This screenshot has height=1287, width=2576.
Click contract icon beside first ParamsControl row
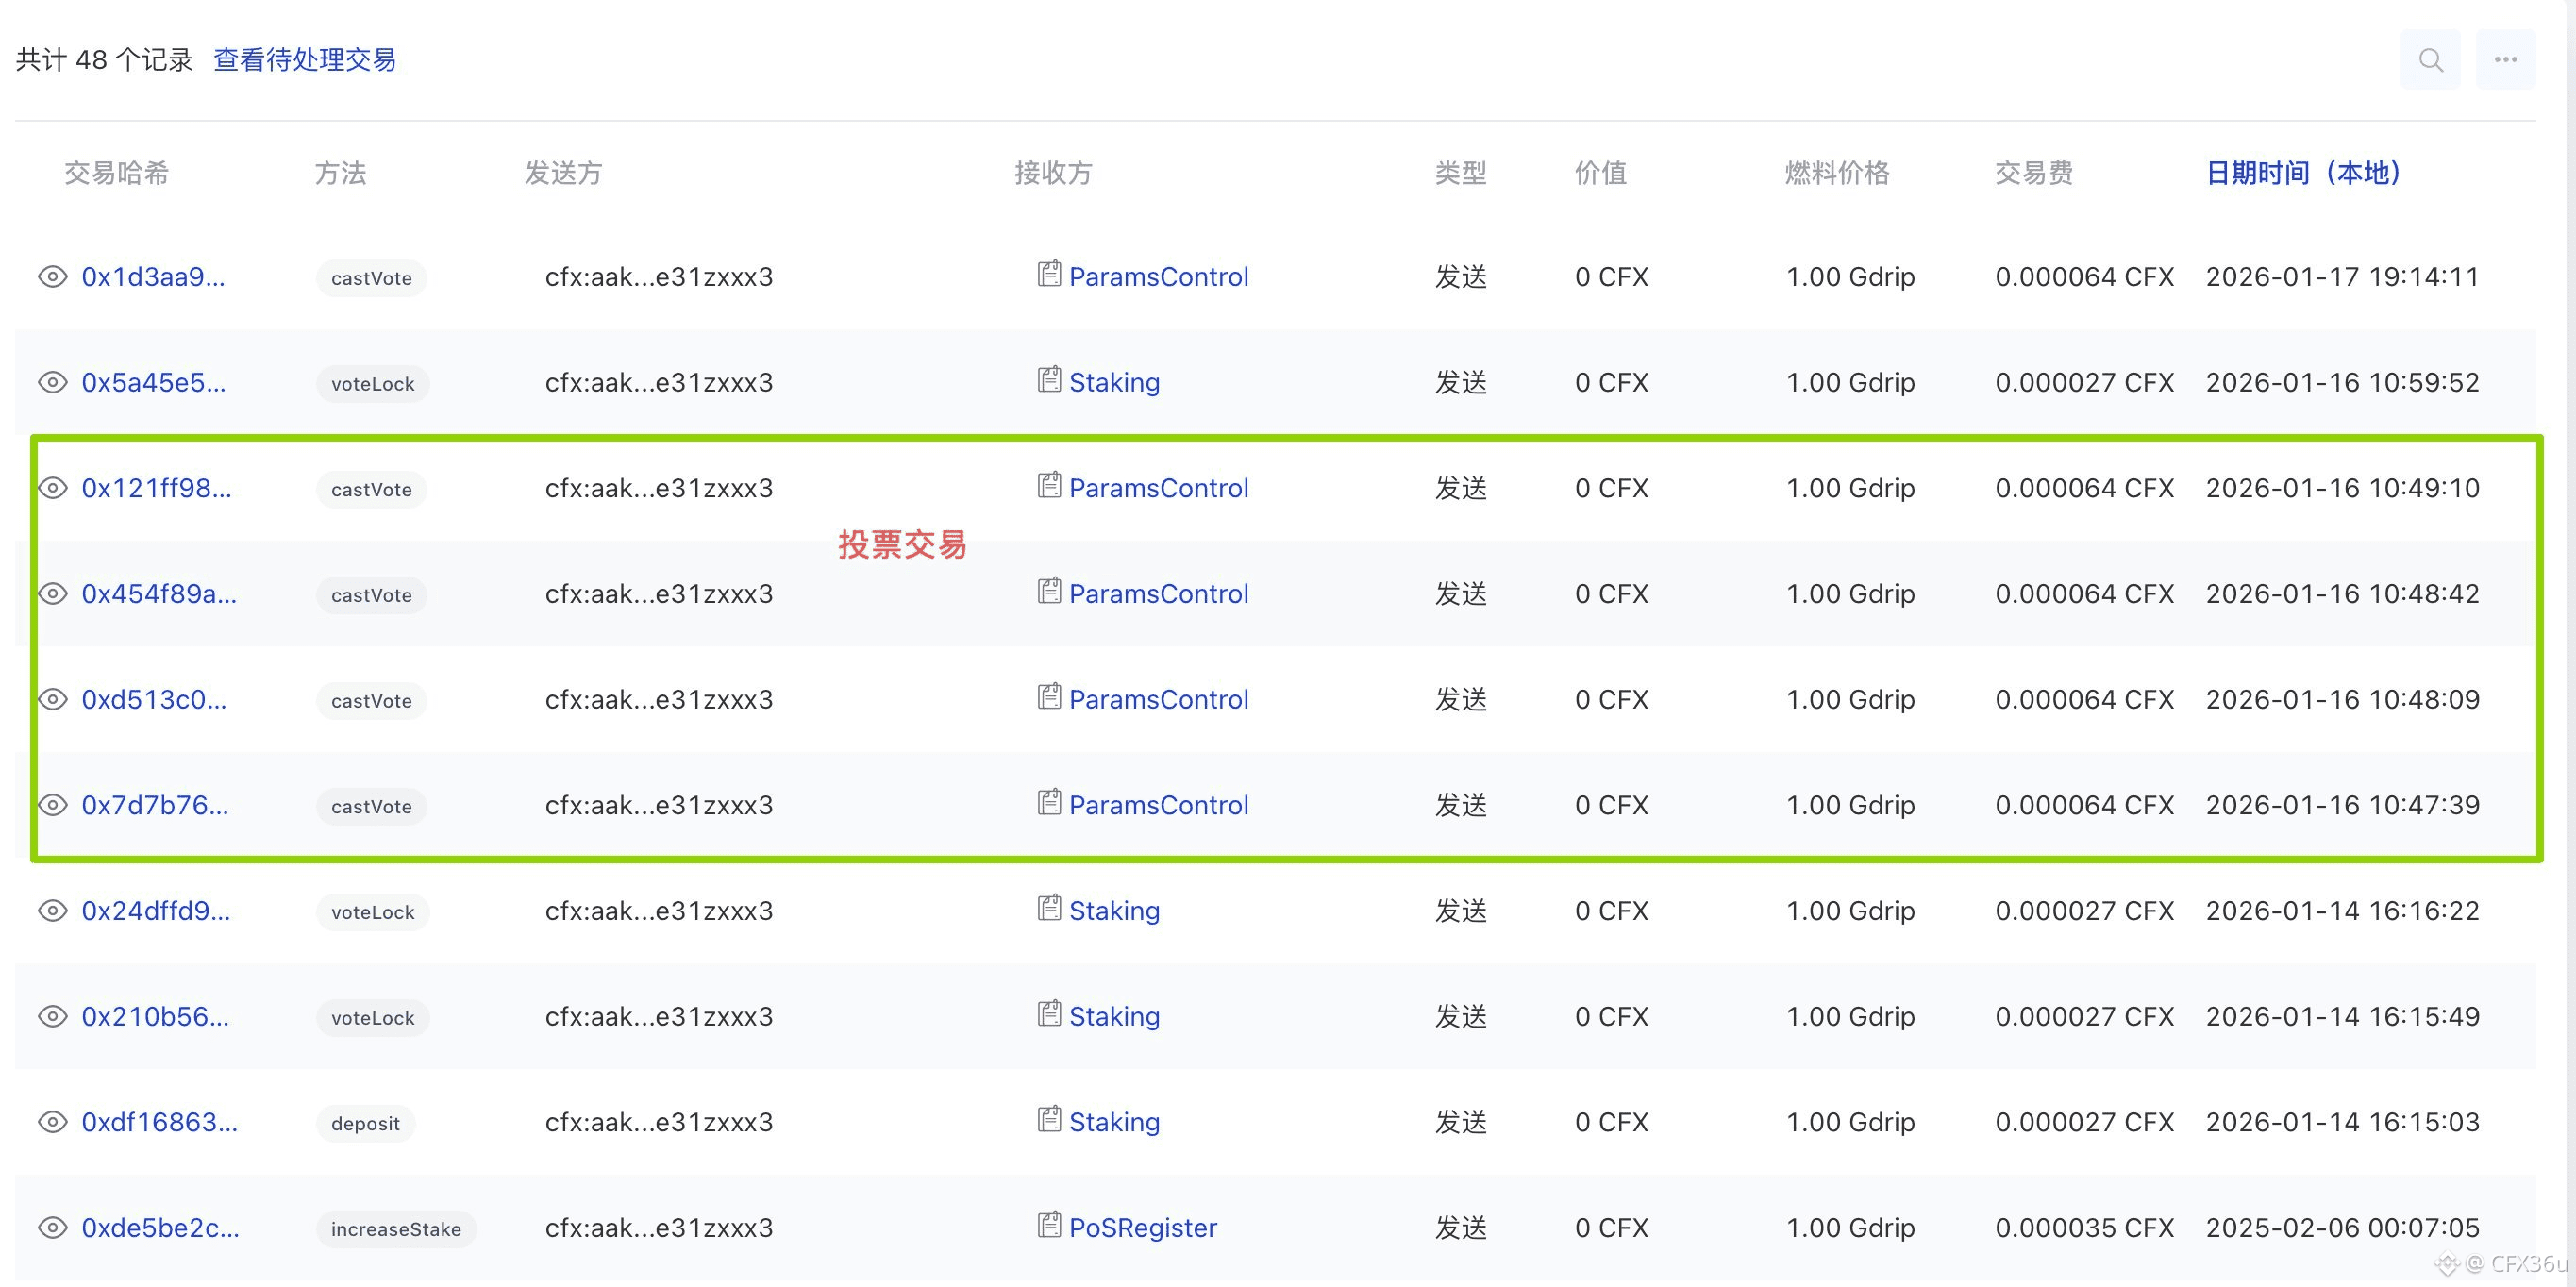1048,274
